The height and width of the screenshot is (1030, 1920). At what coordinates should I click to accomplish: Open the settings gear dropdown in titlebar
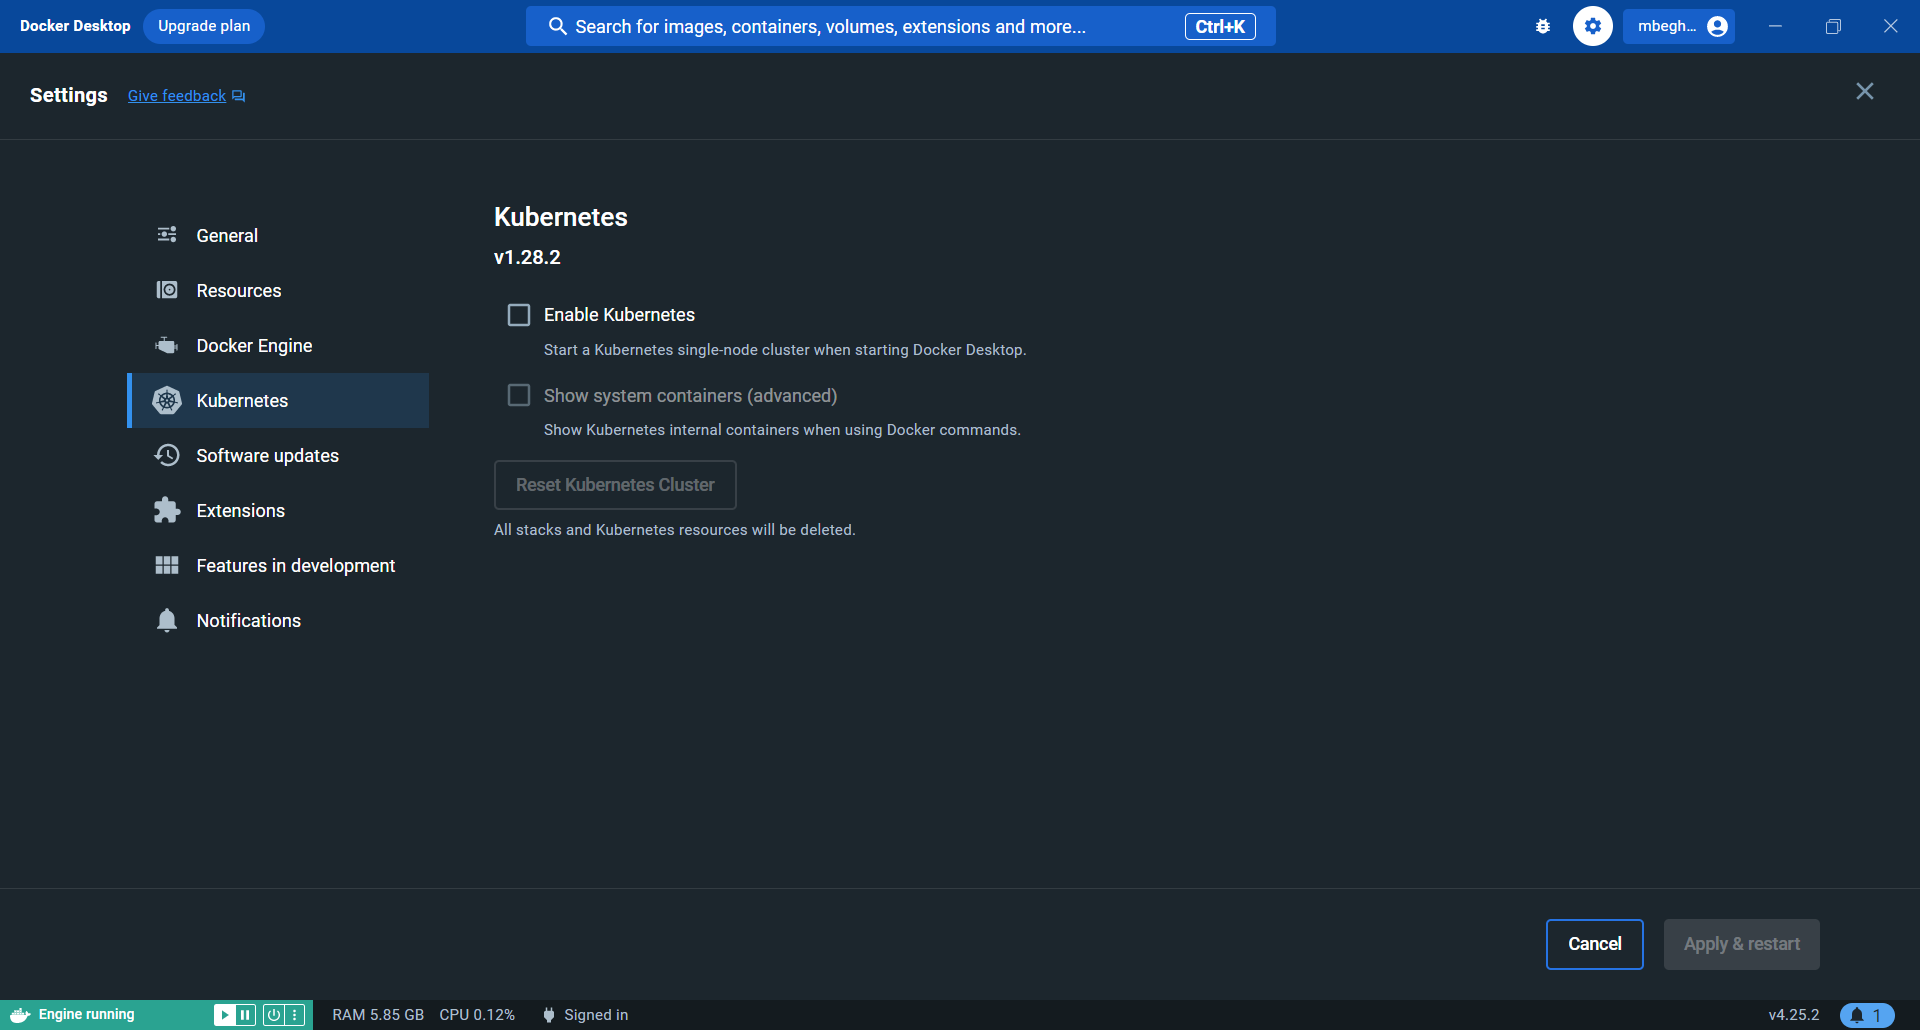pyautogui.click(x=1592, y=26)
